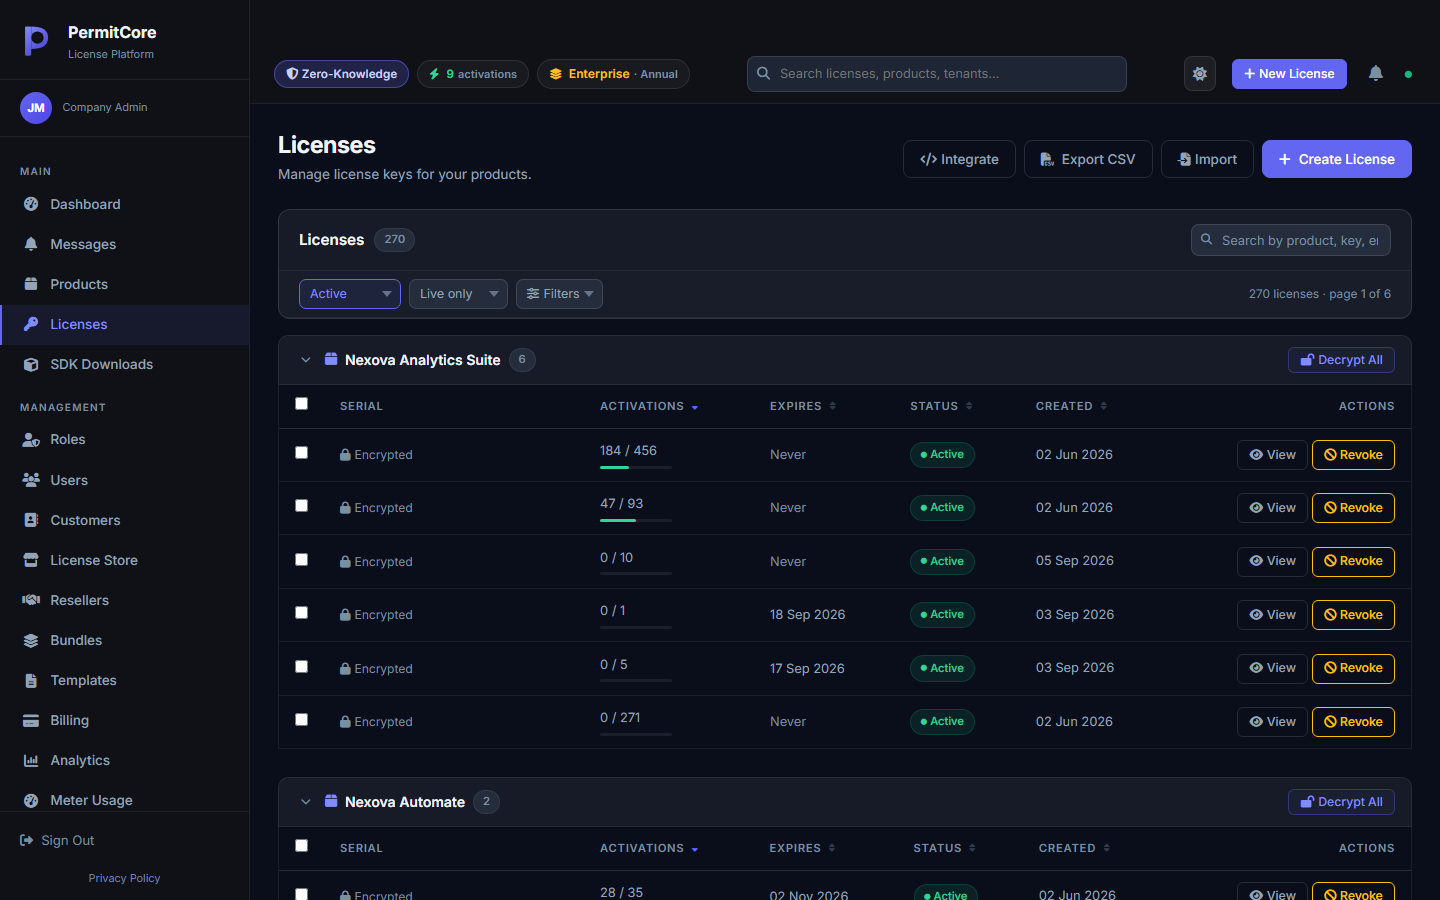Click the PermitCore logo icon
Screen dimensions: 1440x900
[x=36, y=41]
